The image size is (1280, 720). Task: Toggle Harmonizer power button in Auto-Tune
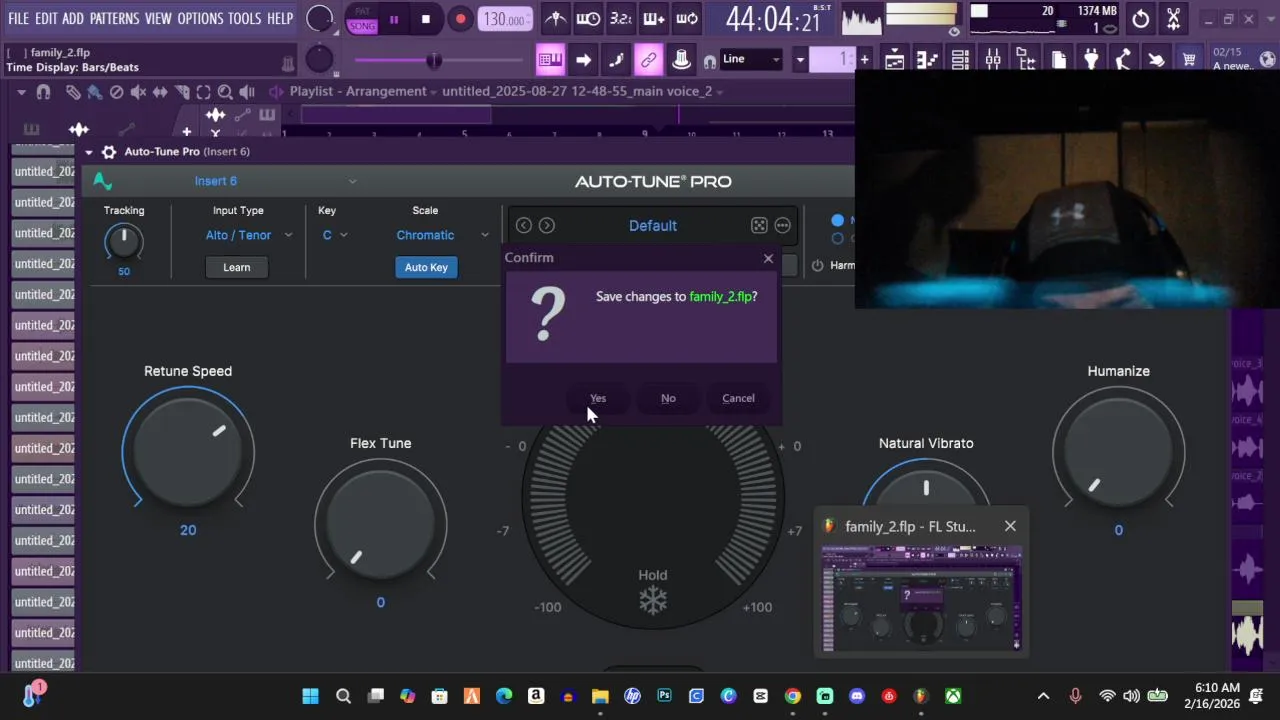tap(817, 265)
